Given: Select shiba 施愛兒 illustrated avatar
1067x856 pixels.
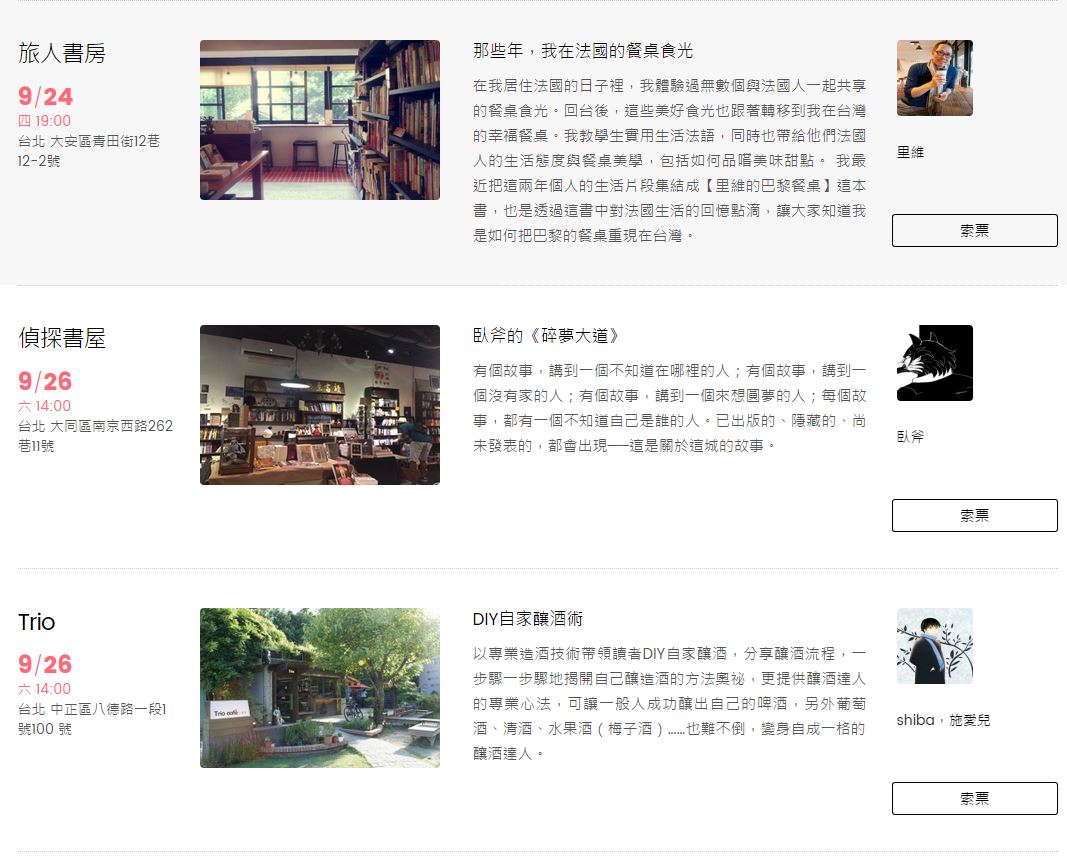Looking at the screenshot, I should coord(934,646).
